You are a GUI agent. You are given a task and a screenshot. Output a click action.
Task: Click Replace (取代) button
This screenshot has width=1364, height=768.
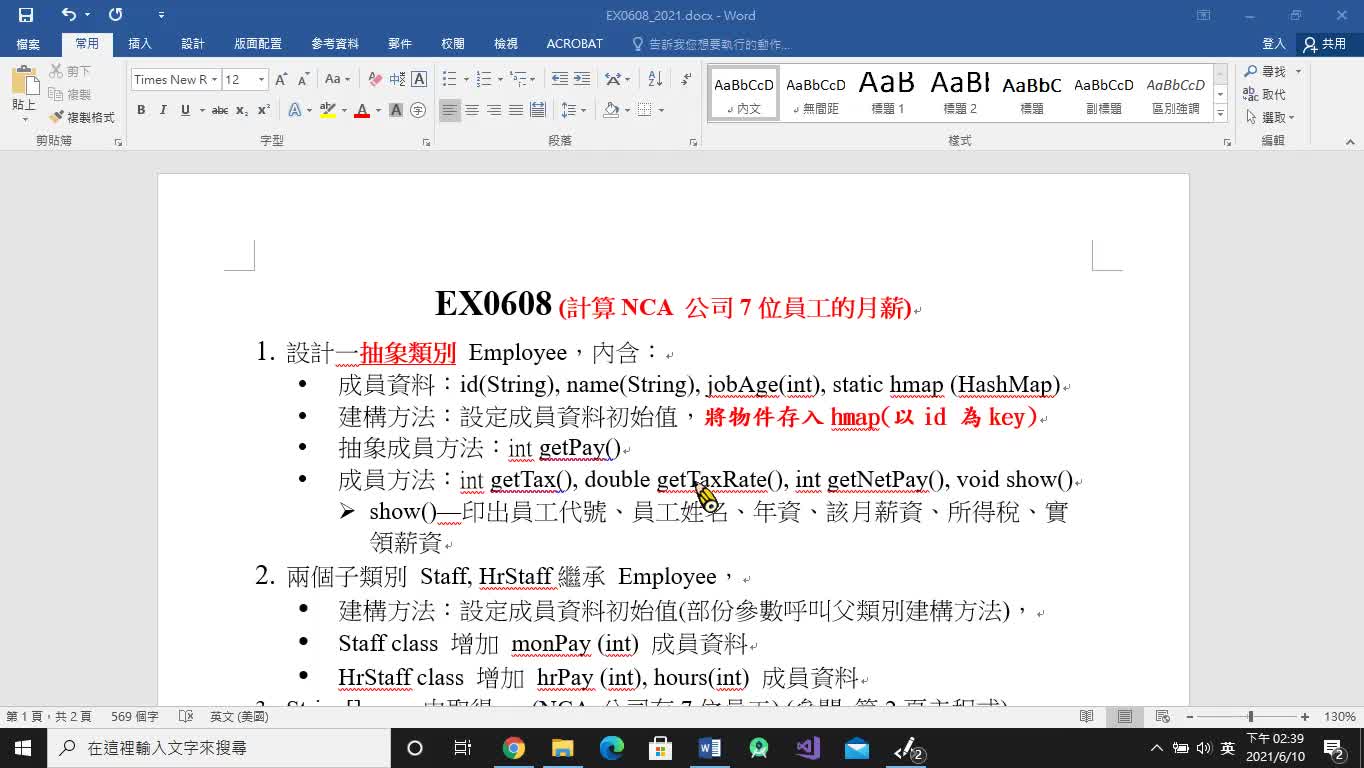pyautogui.click(x=1265, y=94)
